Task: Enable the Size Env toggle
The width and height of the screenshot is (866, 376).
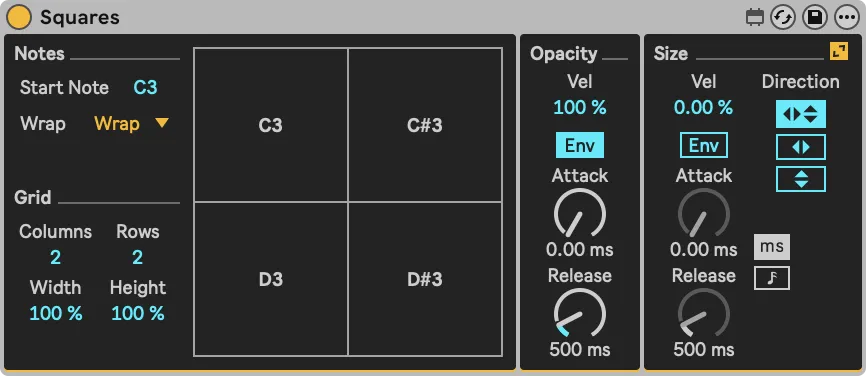Action: click(704, 145)
